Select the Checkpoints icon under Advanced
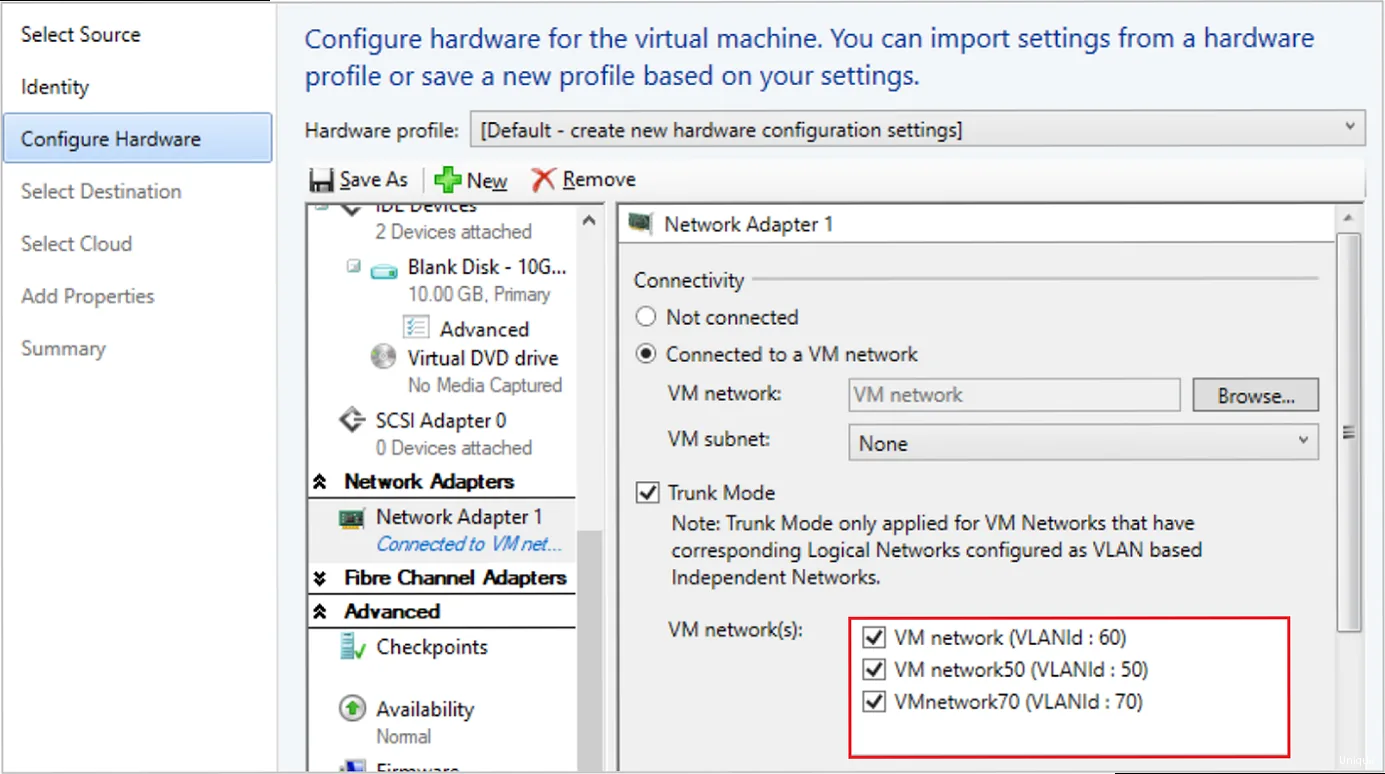Screen dimensions: 1385x774 (x=352, y=647)
